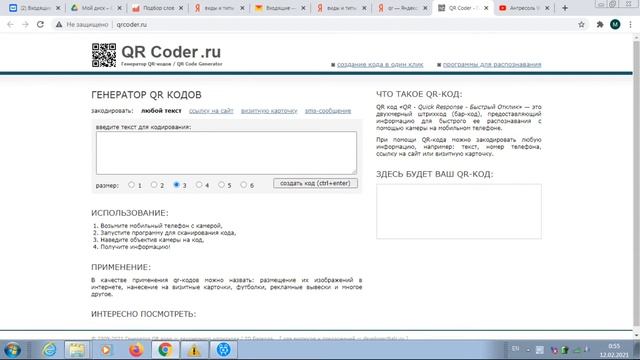This screenshot has height=360, width=640.
Task: Open the yellow warning app on taskbar
Action: pyautogui.click(x=194, y=350)
